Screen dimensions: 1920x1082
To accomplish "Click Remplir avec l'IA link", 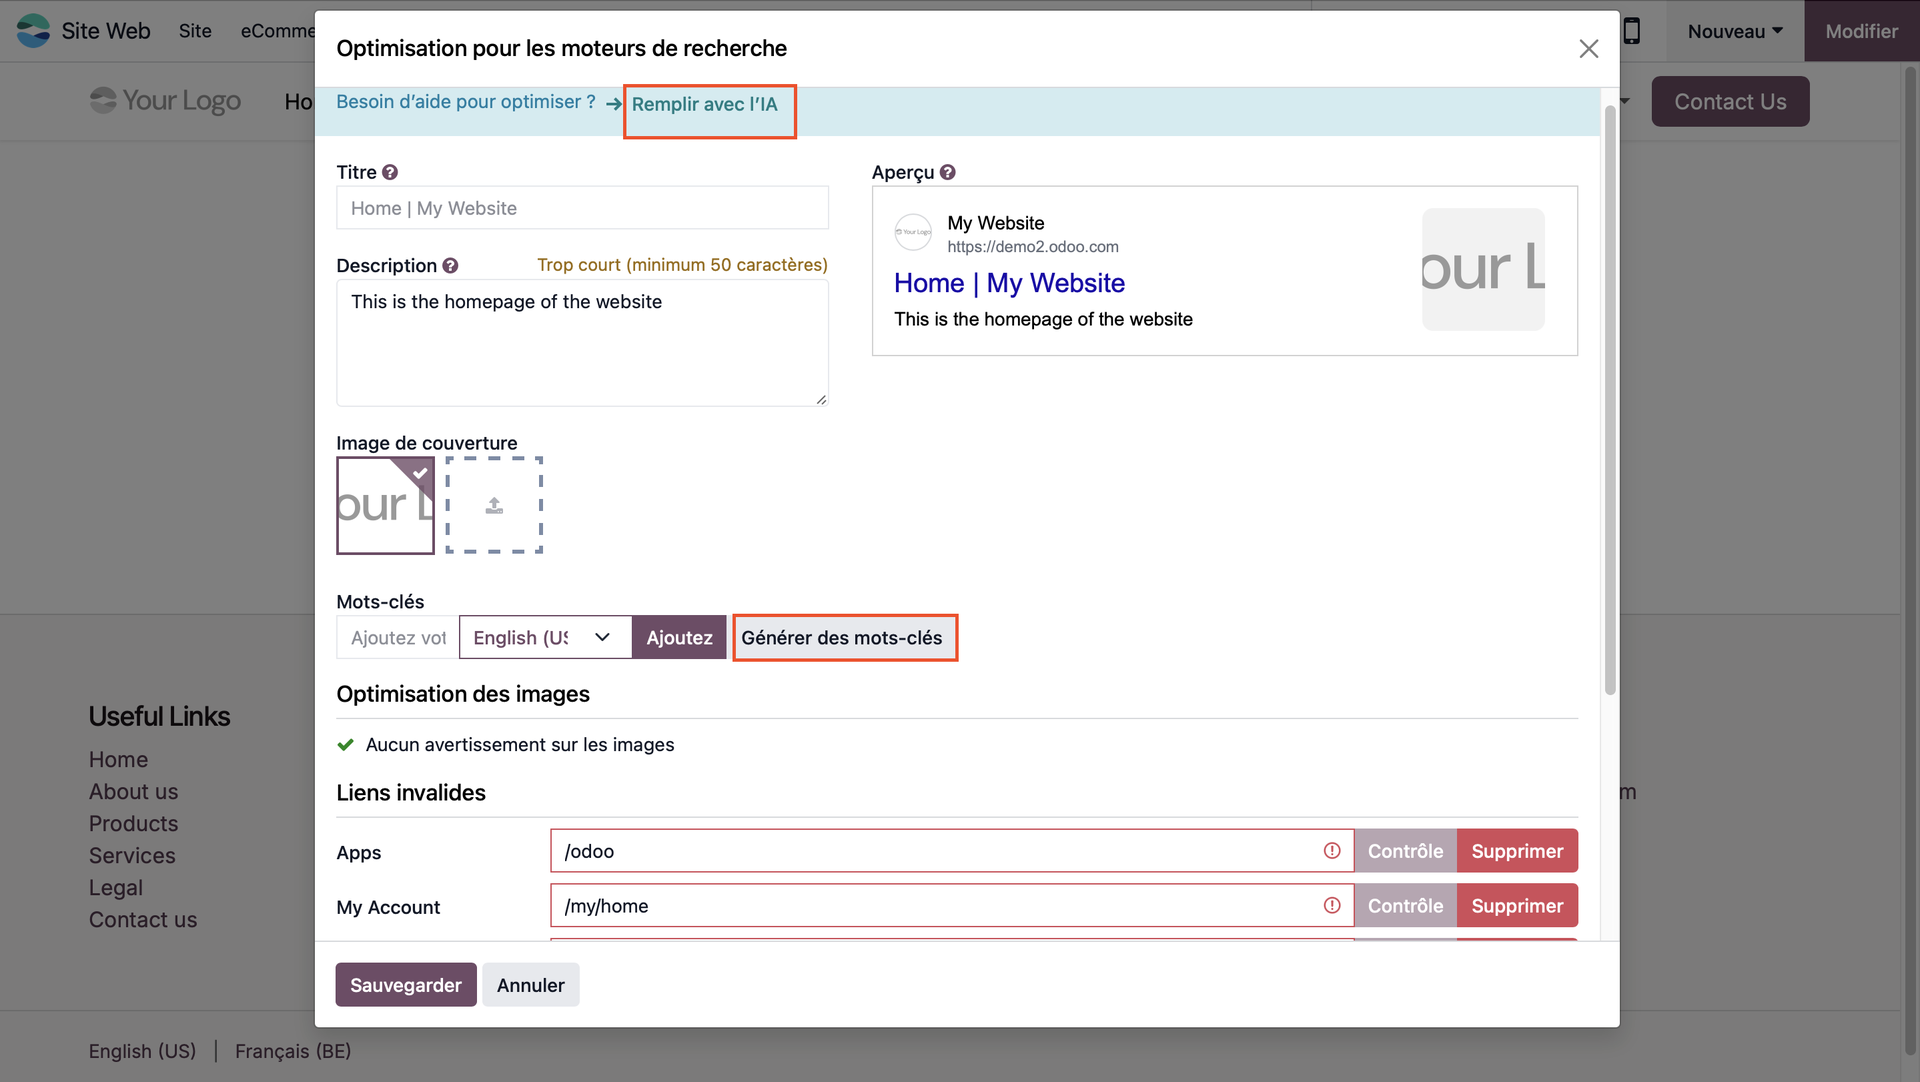I will (x=704, y=105).
